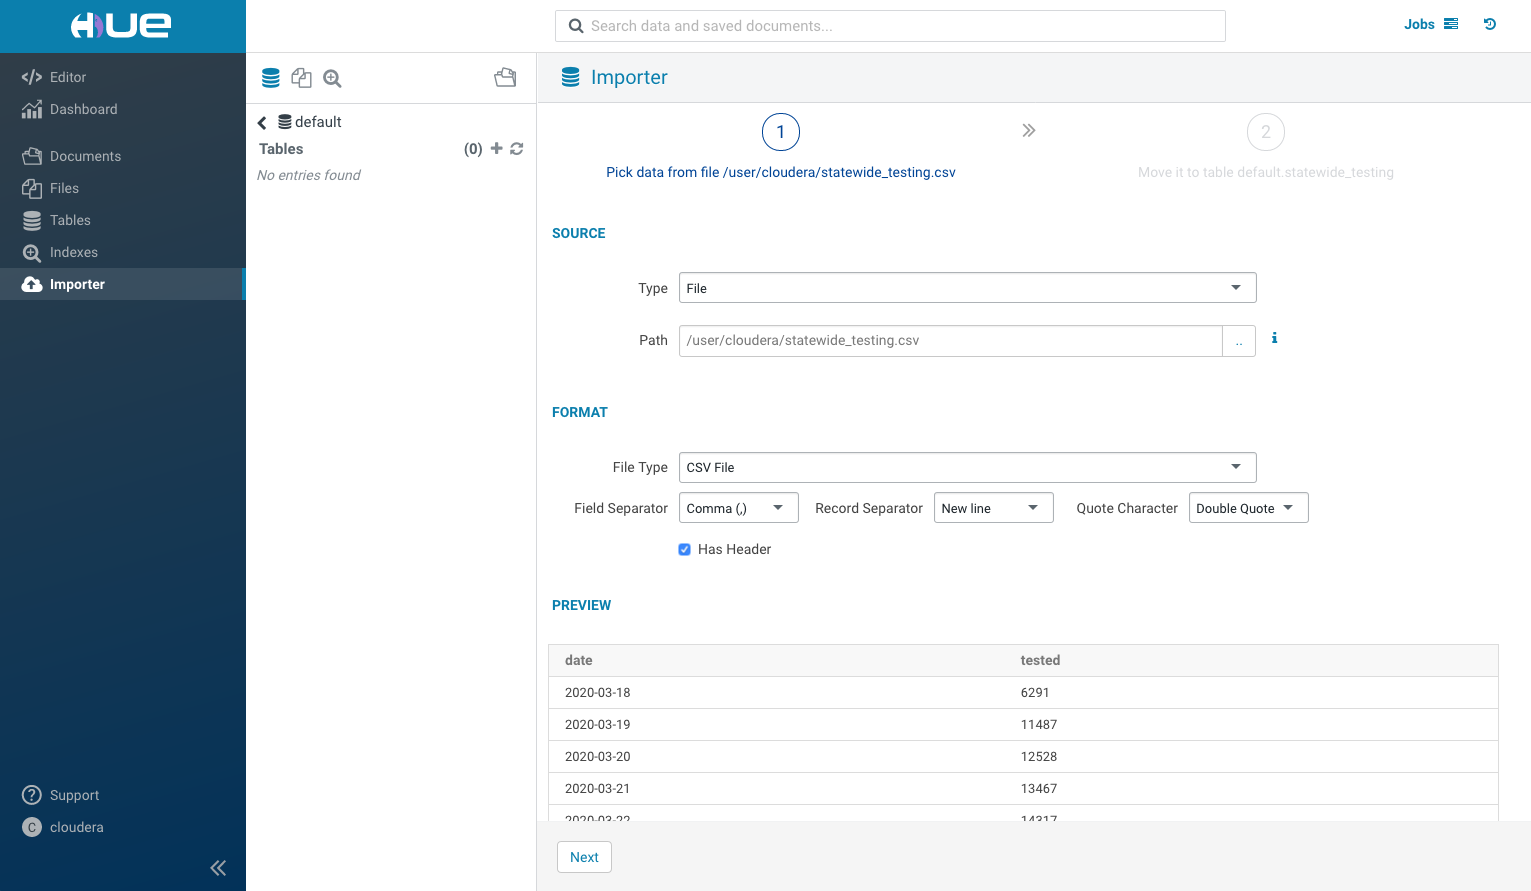Screen dimensions: 1531x891
Task: Open Editor in sidebar
Action: click(67, 77)
